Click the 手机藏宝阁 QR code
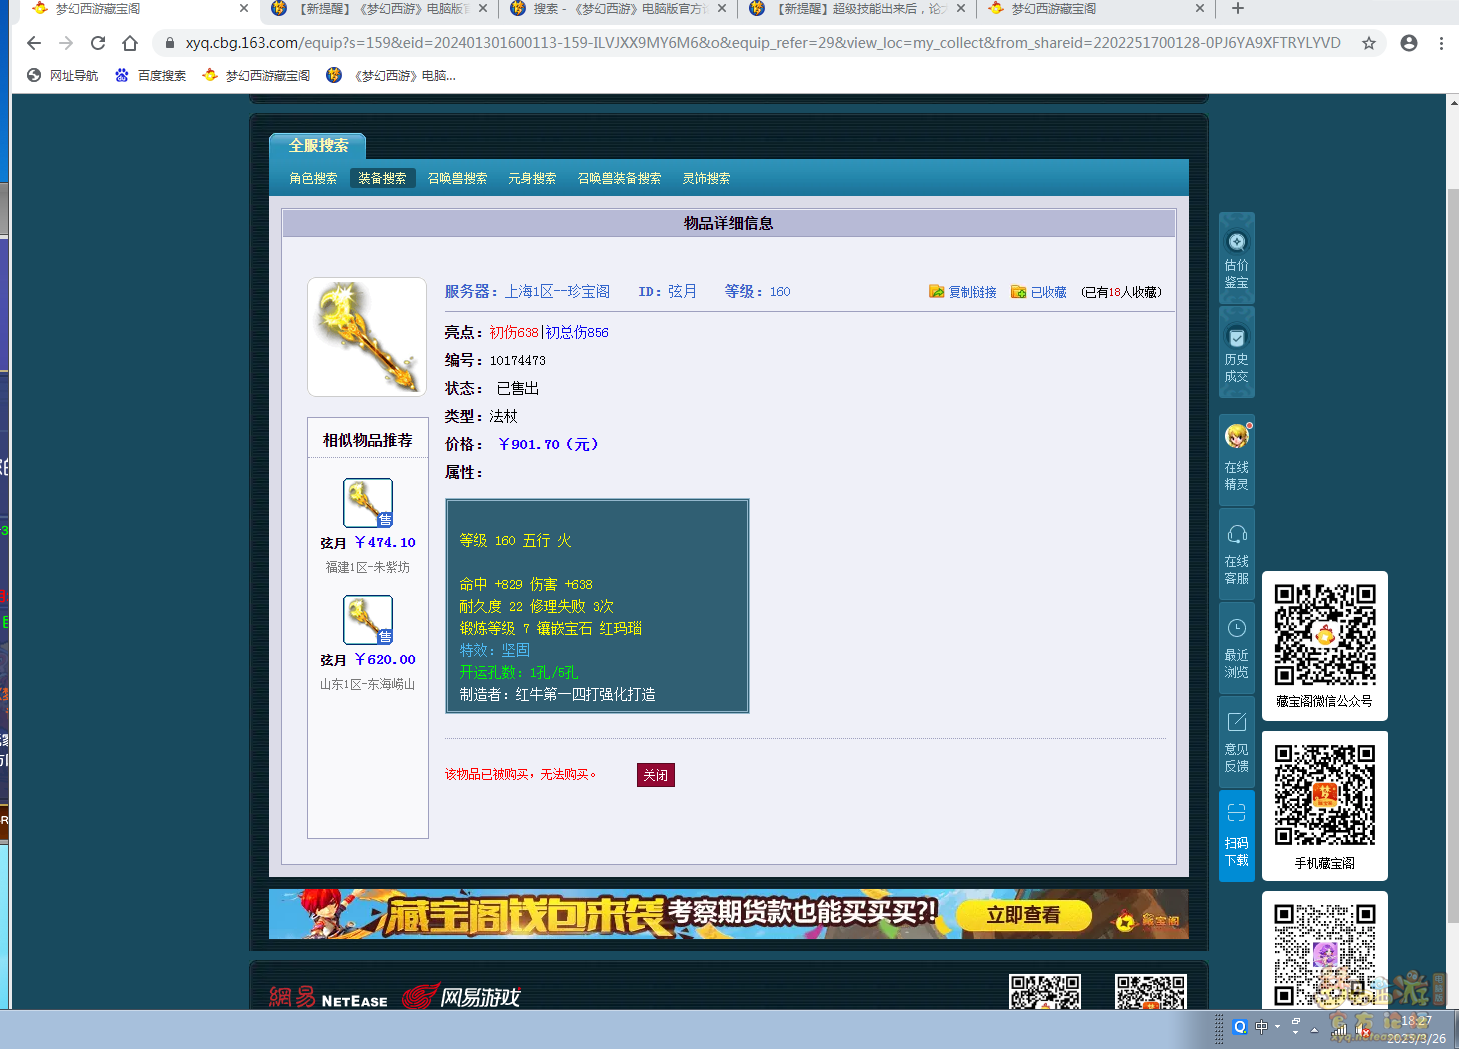This screenshot has height=1049, width=1459. [x=1324, y=795]
